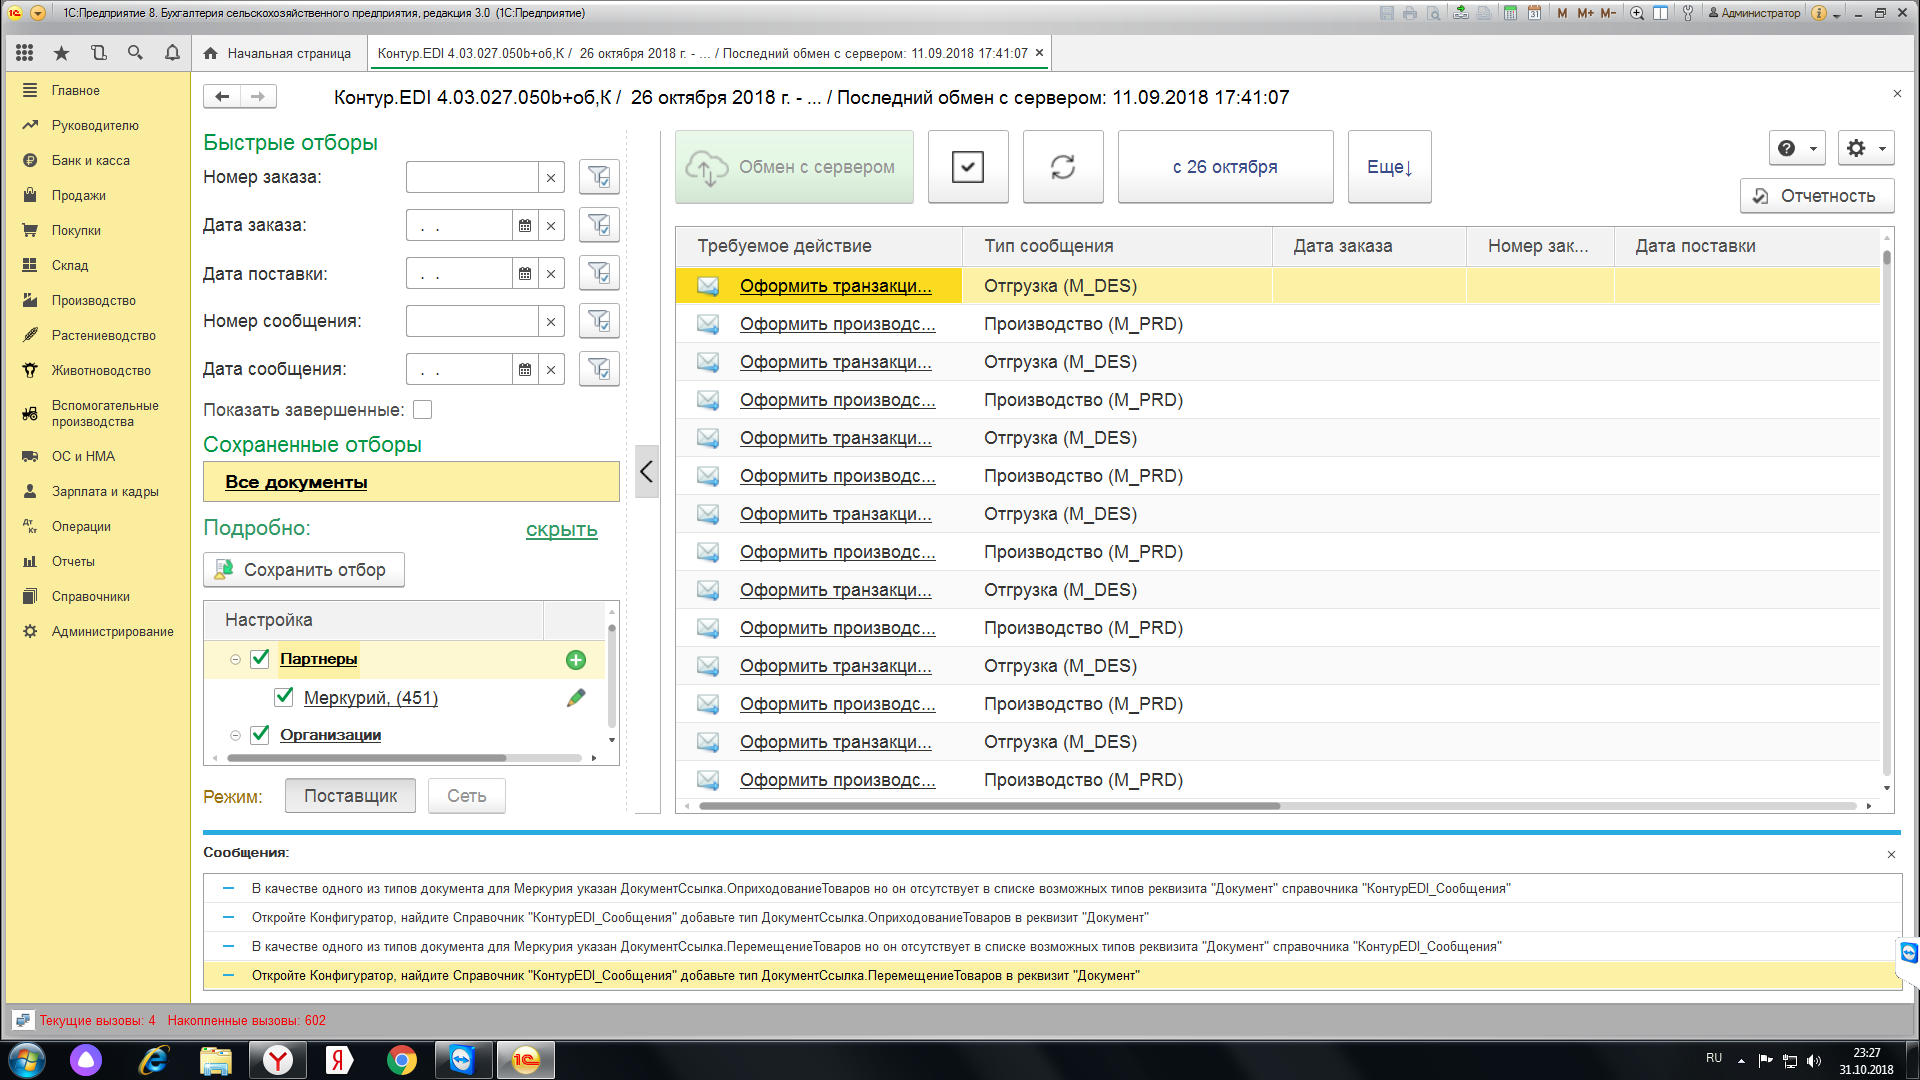Open notifications bell icon
Image resolution: width=1920 pixels, height=1080 pixels.
(x=172, y=53)
